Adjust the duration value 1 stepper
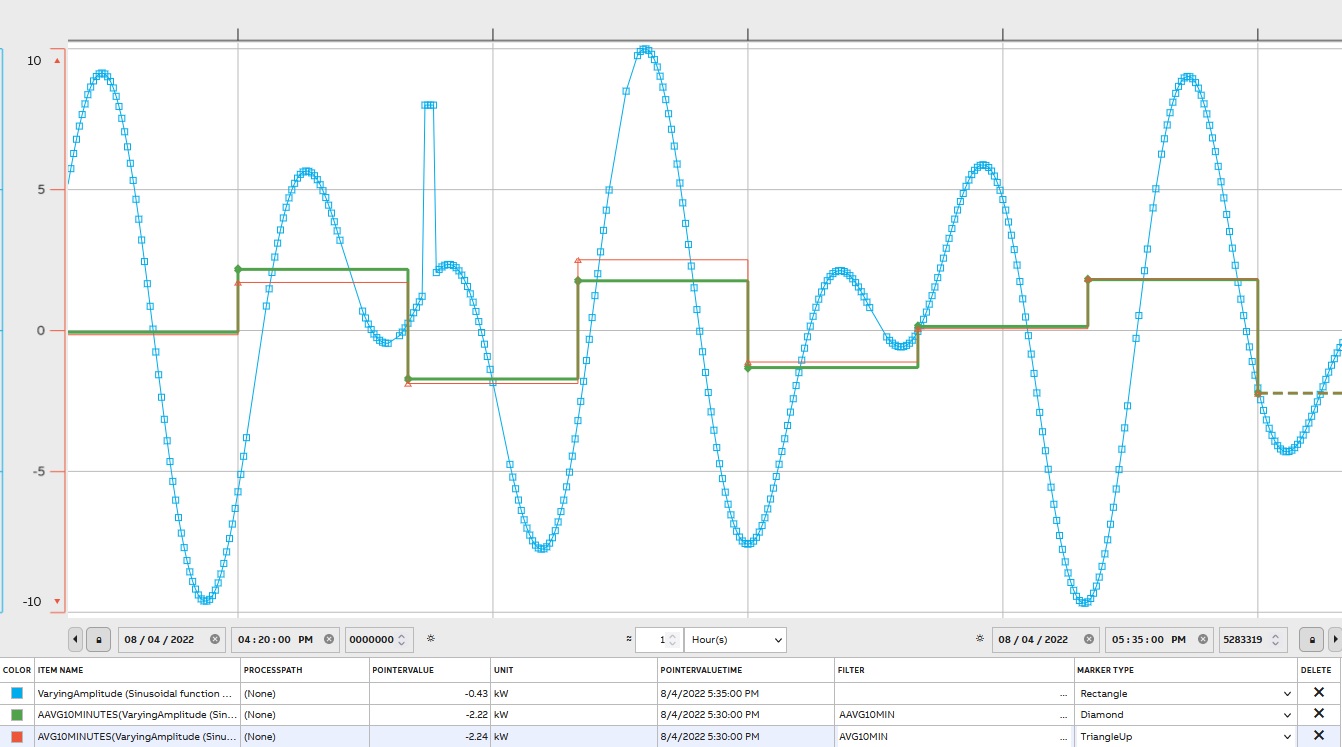Screen dimensions: 1342x747 tap(673, 639)
